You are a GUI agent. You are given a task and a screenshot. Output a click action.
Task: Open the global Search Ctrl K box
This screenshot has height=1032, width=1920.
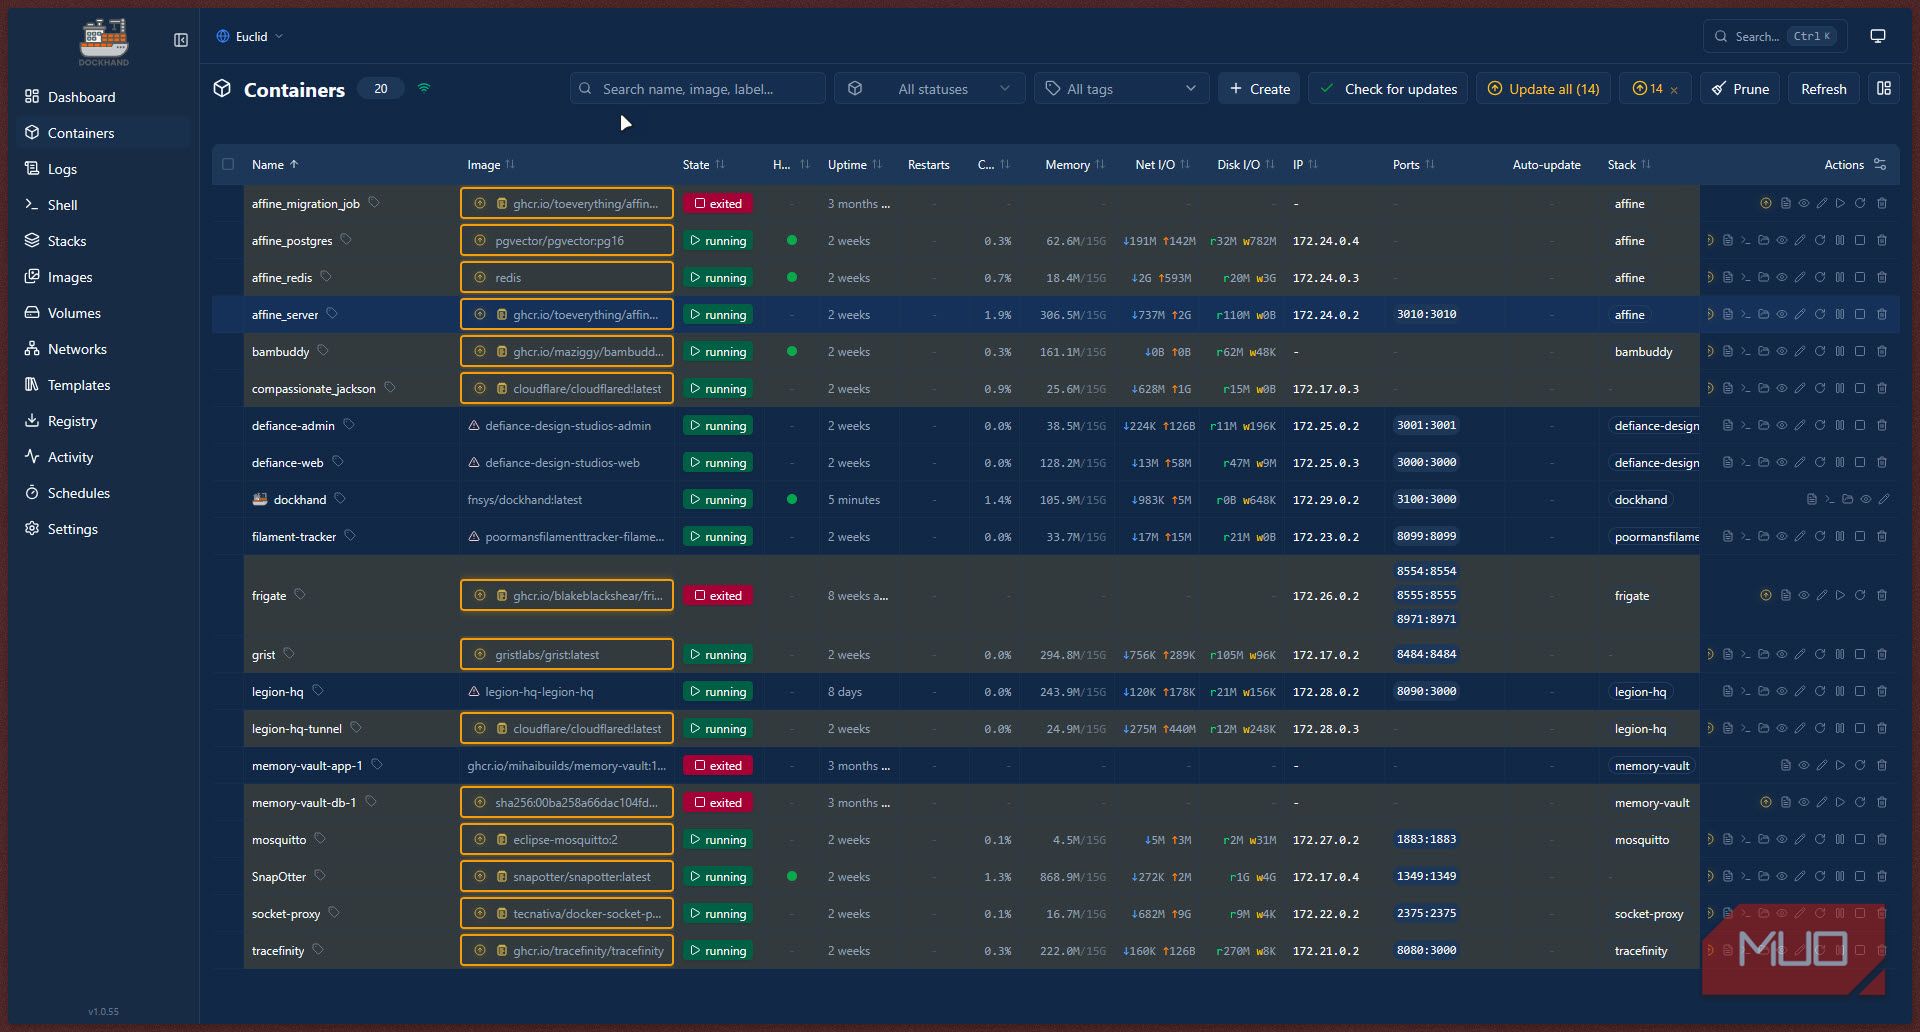[1775, 36]
